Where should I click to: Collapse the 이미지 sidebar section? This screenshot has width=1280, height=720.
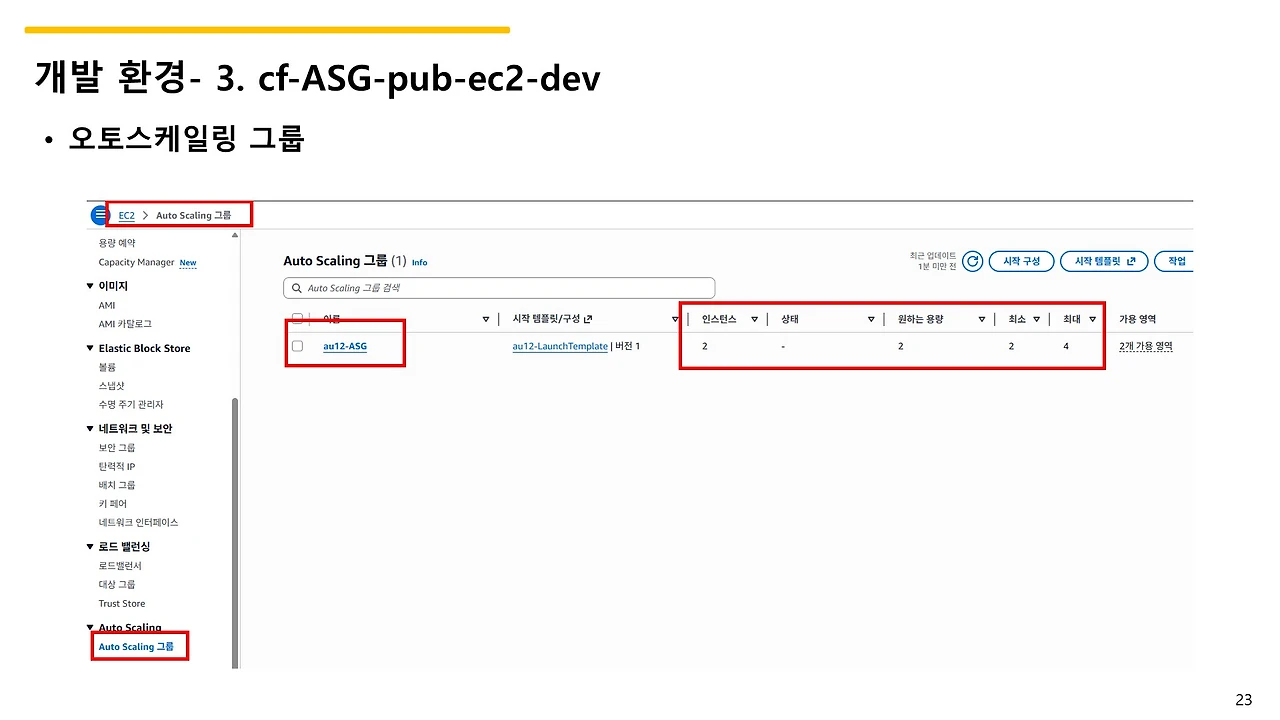coord(90,286)
